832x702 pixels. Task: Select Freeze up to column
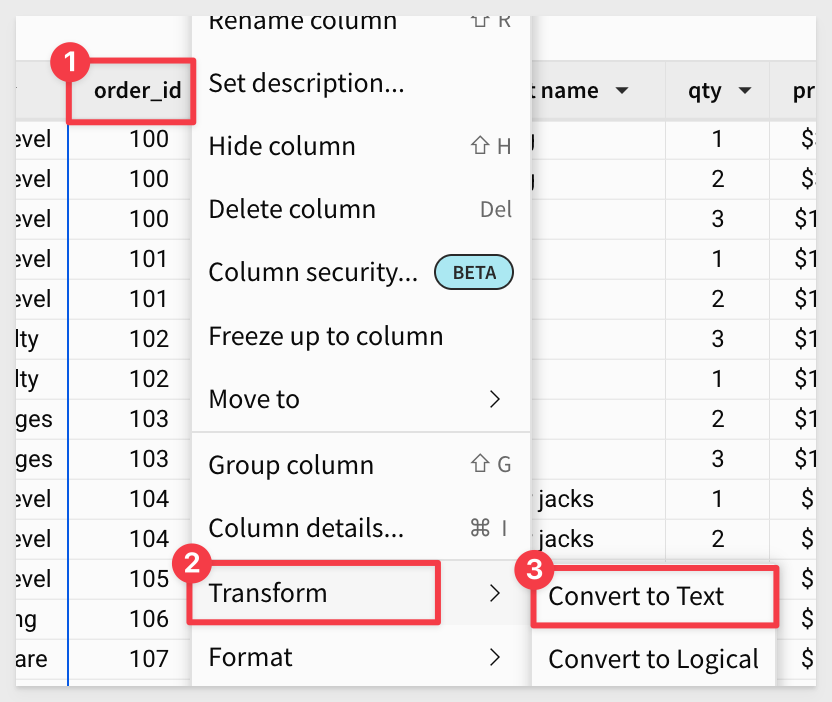(361, 336)
